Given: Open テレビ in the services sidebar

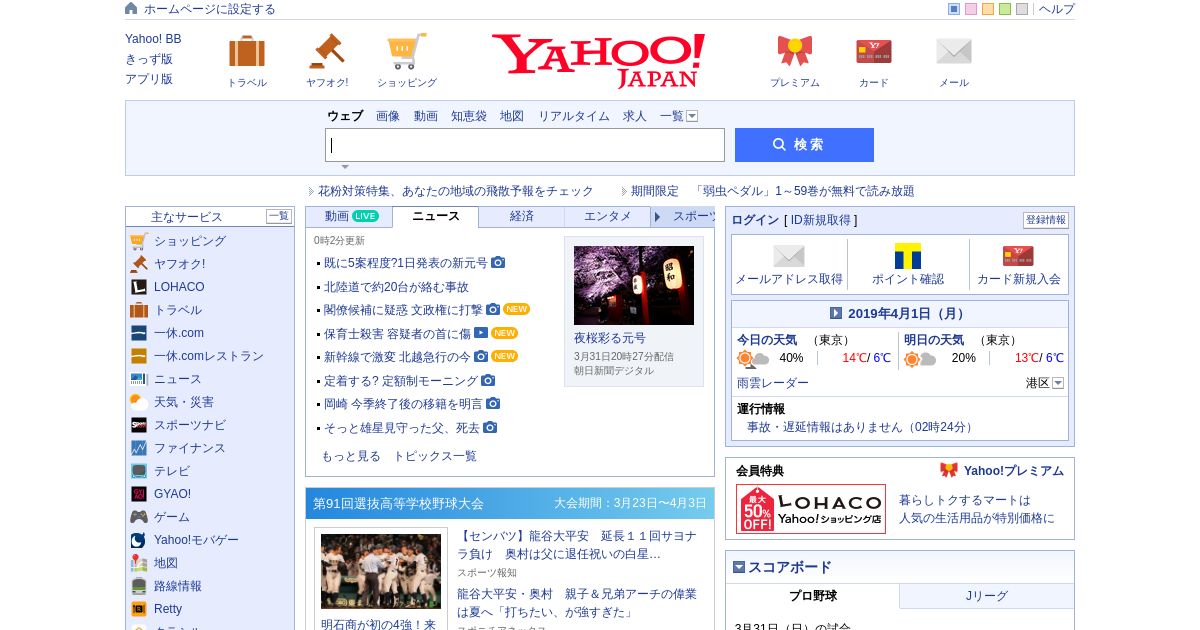Looking at the screenshot, I should [172, 471].
